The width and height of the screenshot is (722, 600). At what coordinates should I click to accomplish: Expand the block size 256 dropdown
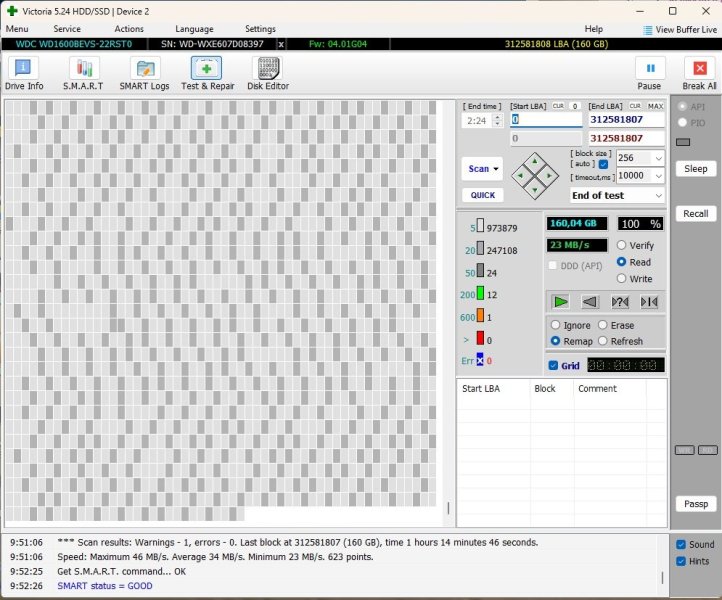pos(657,158)
